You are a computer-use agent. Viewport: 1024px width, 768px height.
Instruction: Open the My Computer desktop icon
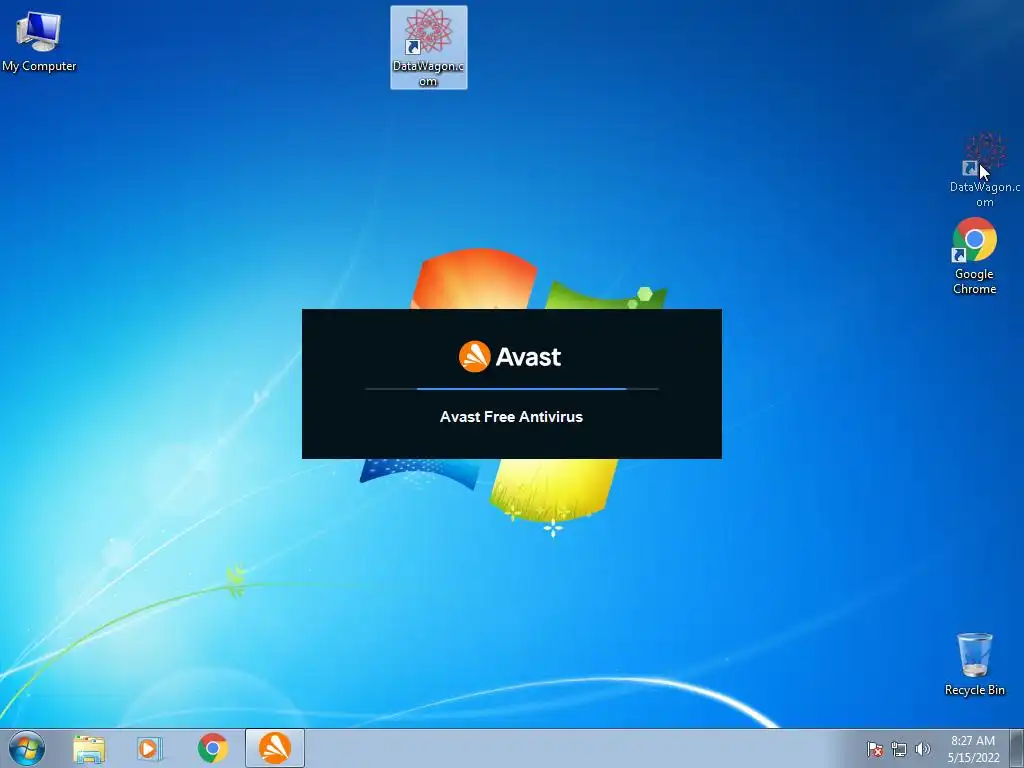pyautogui.click(x=39, y=39)
